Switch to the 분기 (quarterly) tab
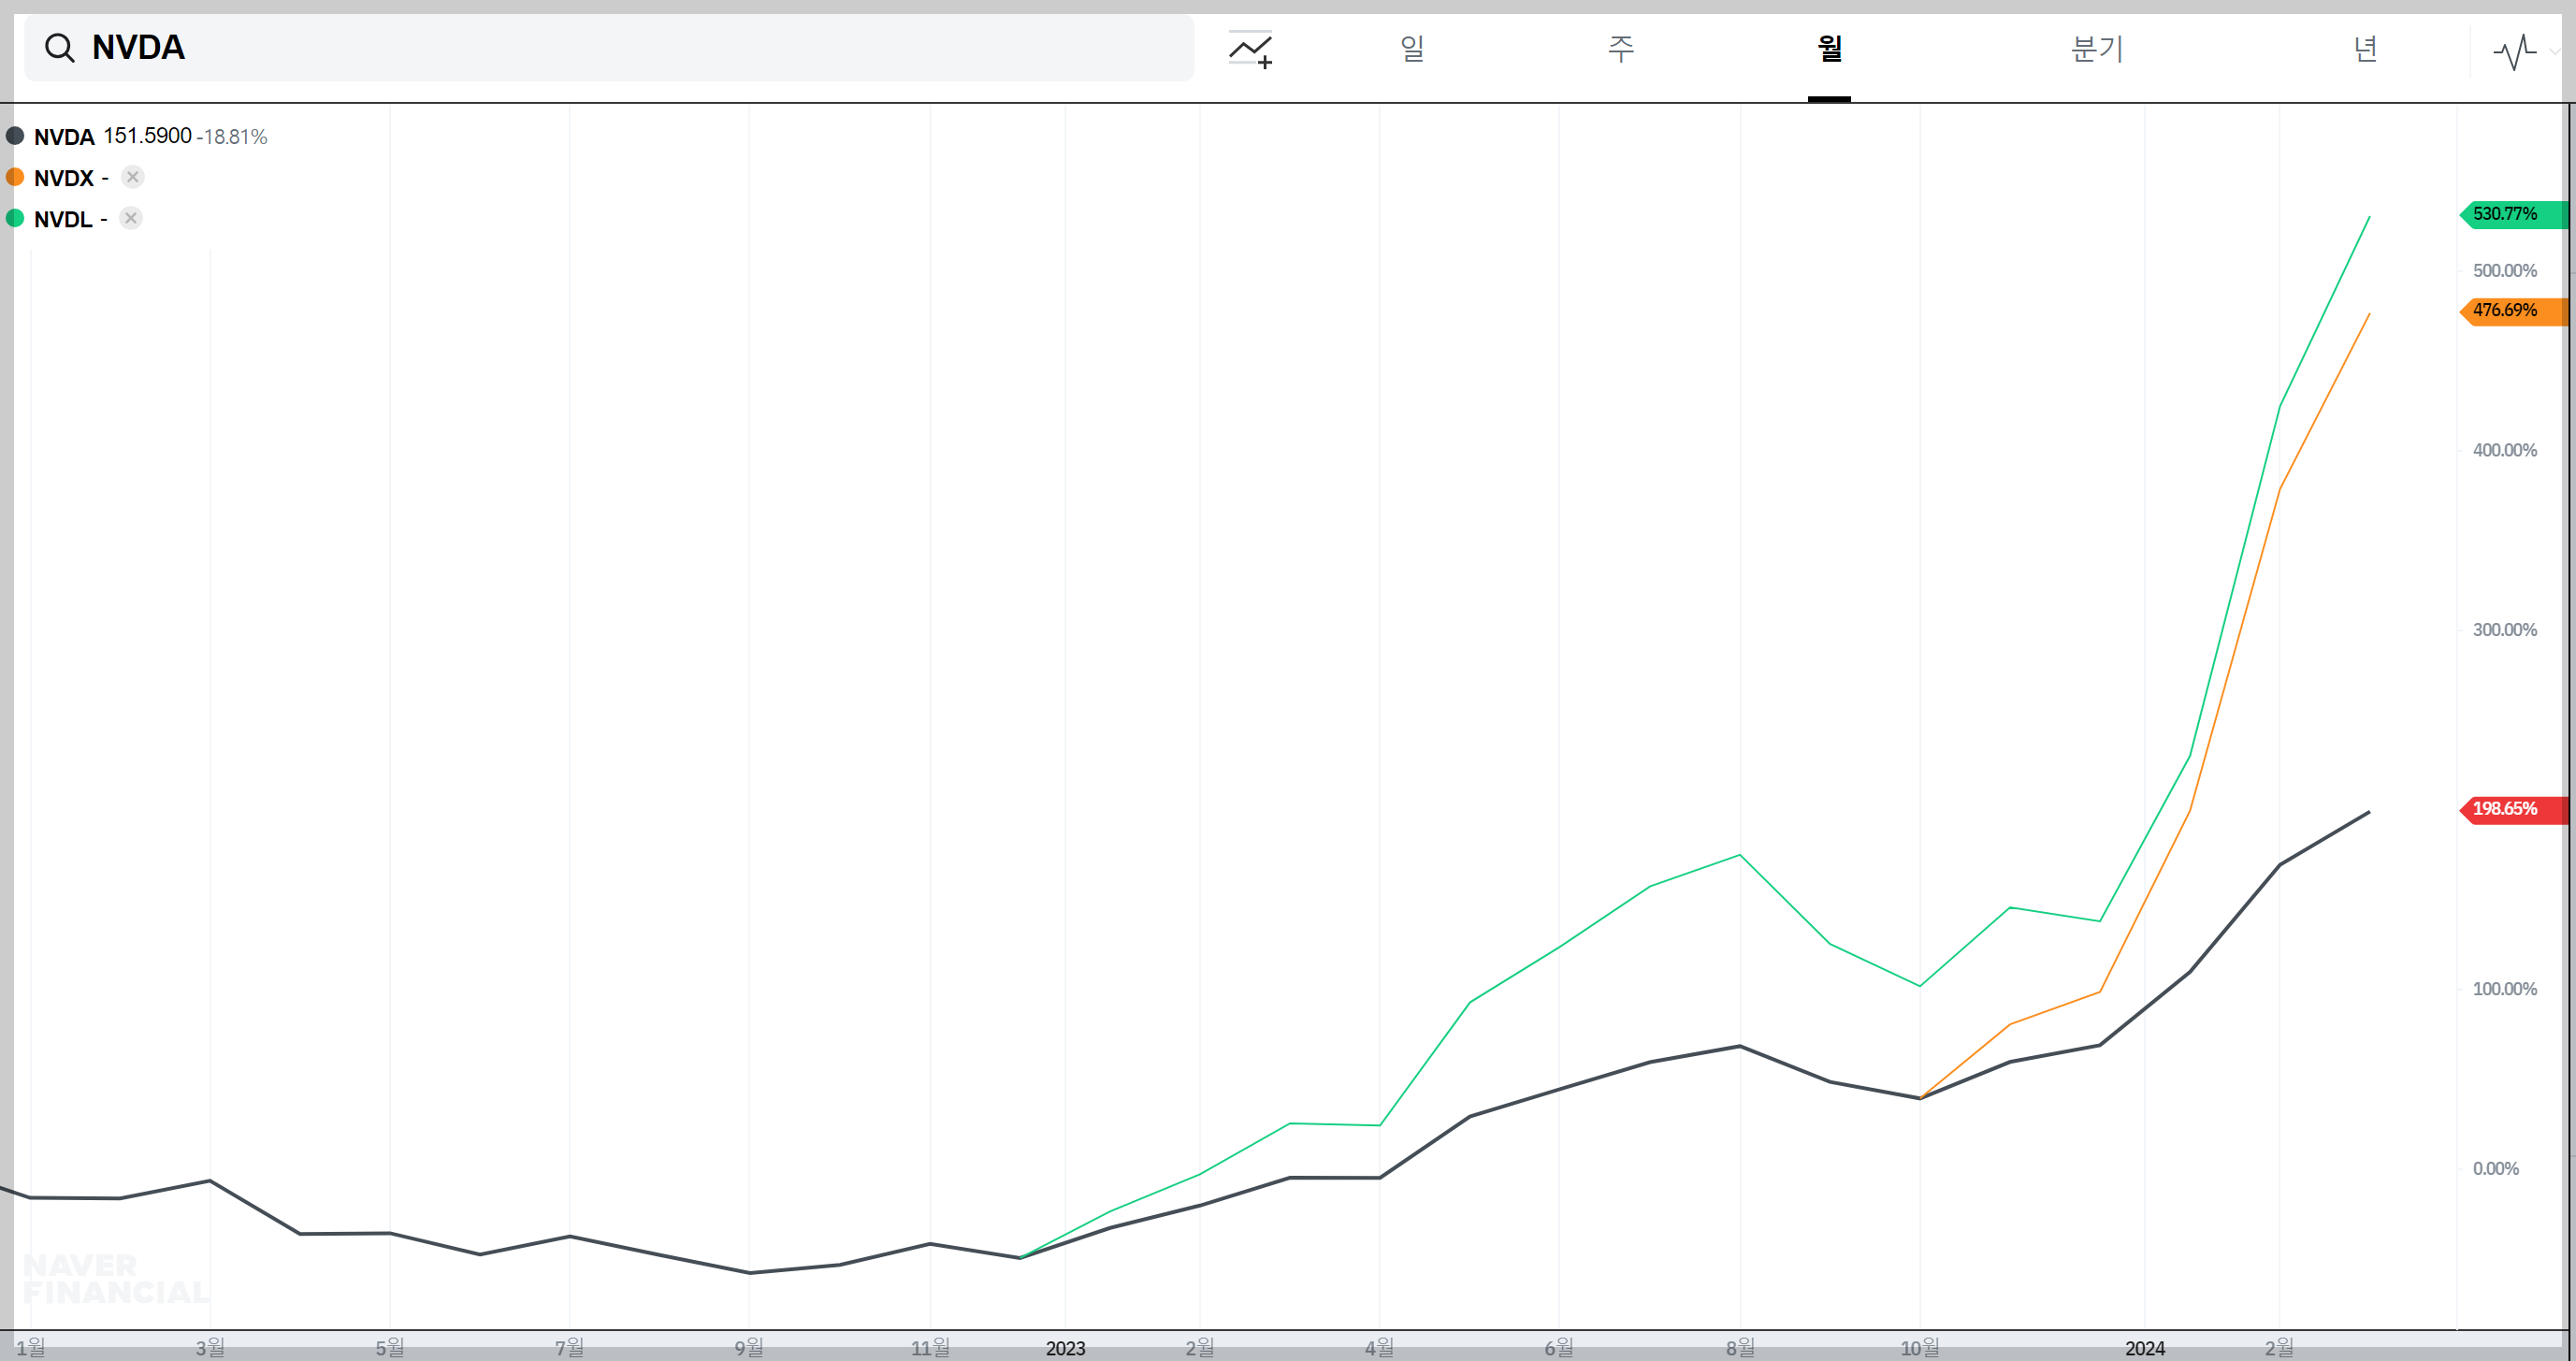Viewport: 2576px width, 1361px height. [2097, 48]
